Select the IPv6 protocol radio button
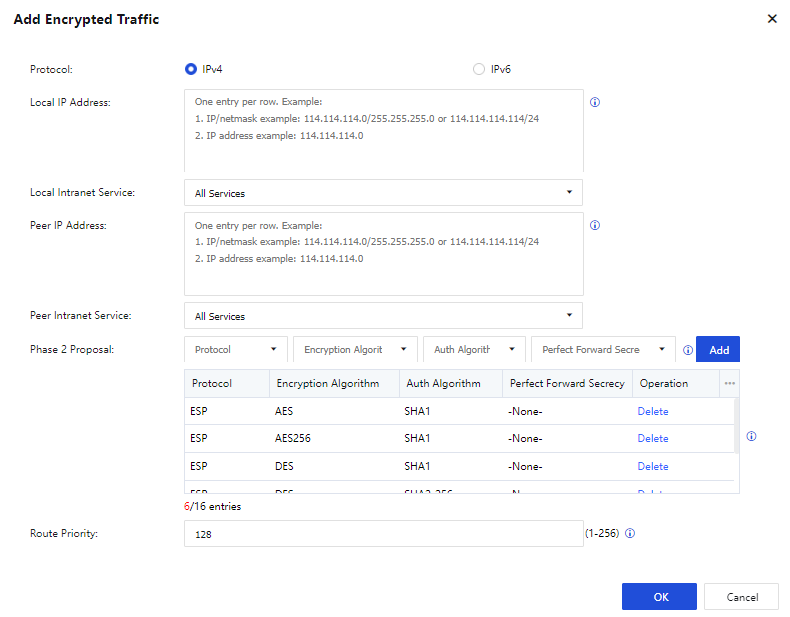 [478, 69]
